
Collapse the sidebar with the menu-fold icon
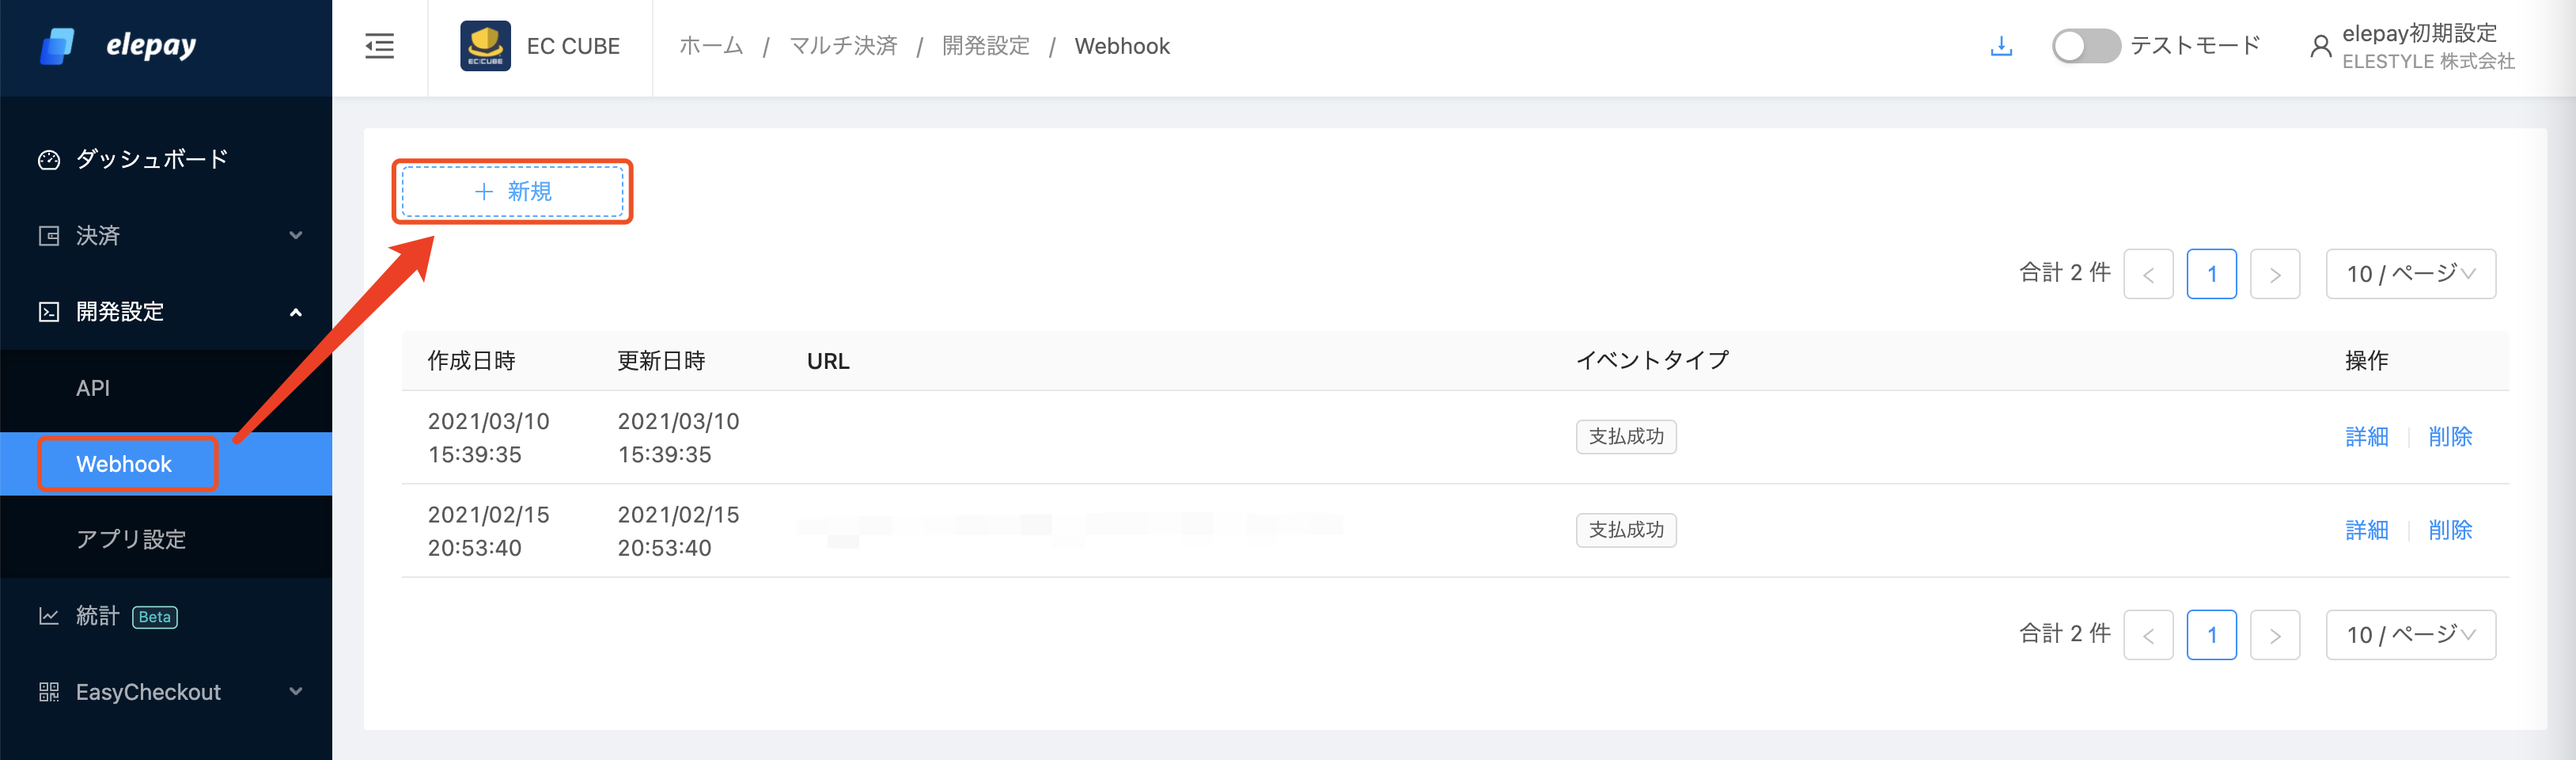[x=379, y=46]
